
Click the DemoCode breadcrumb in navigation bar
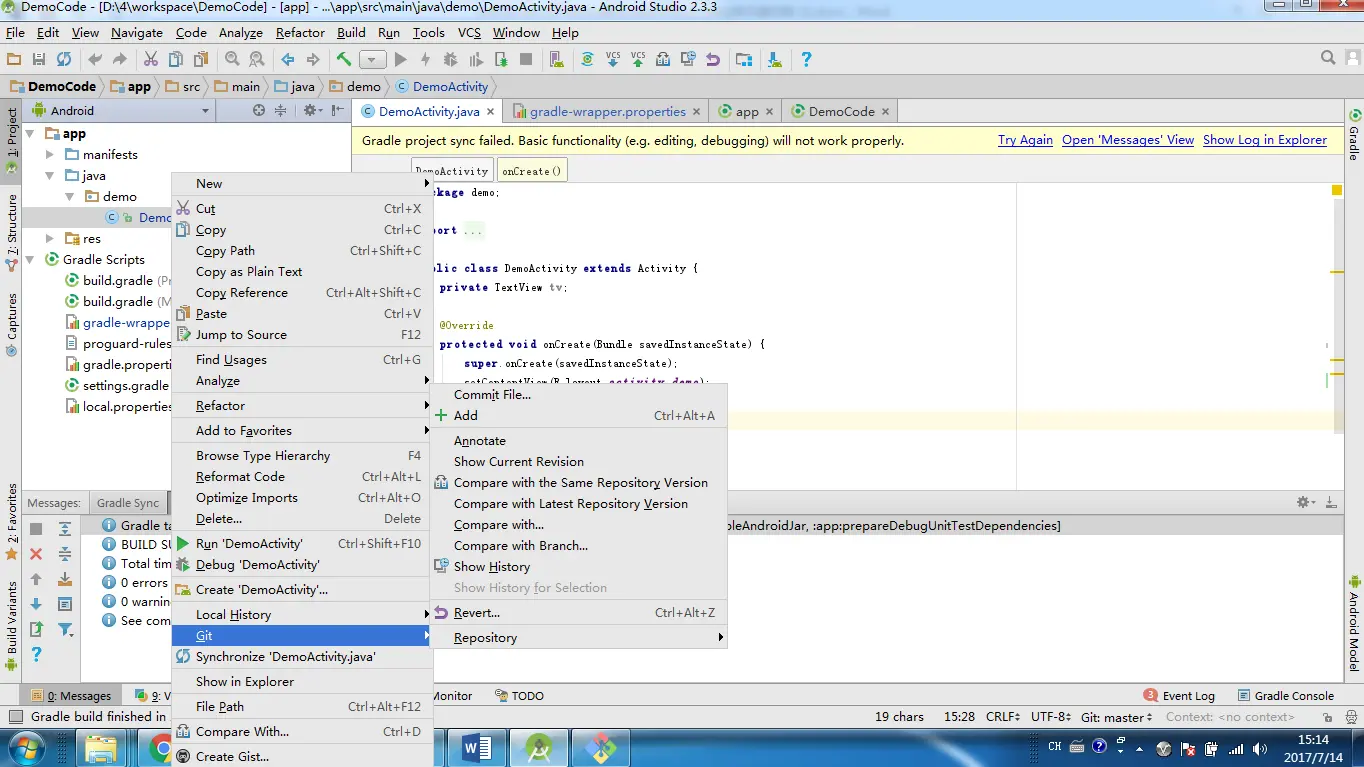pos(53,86)
